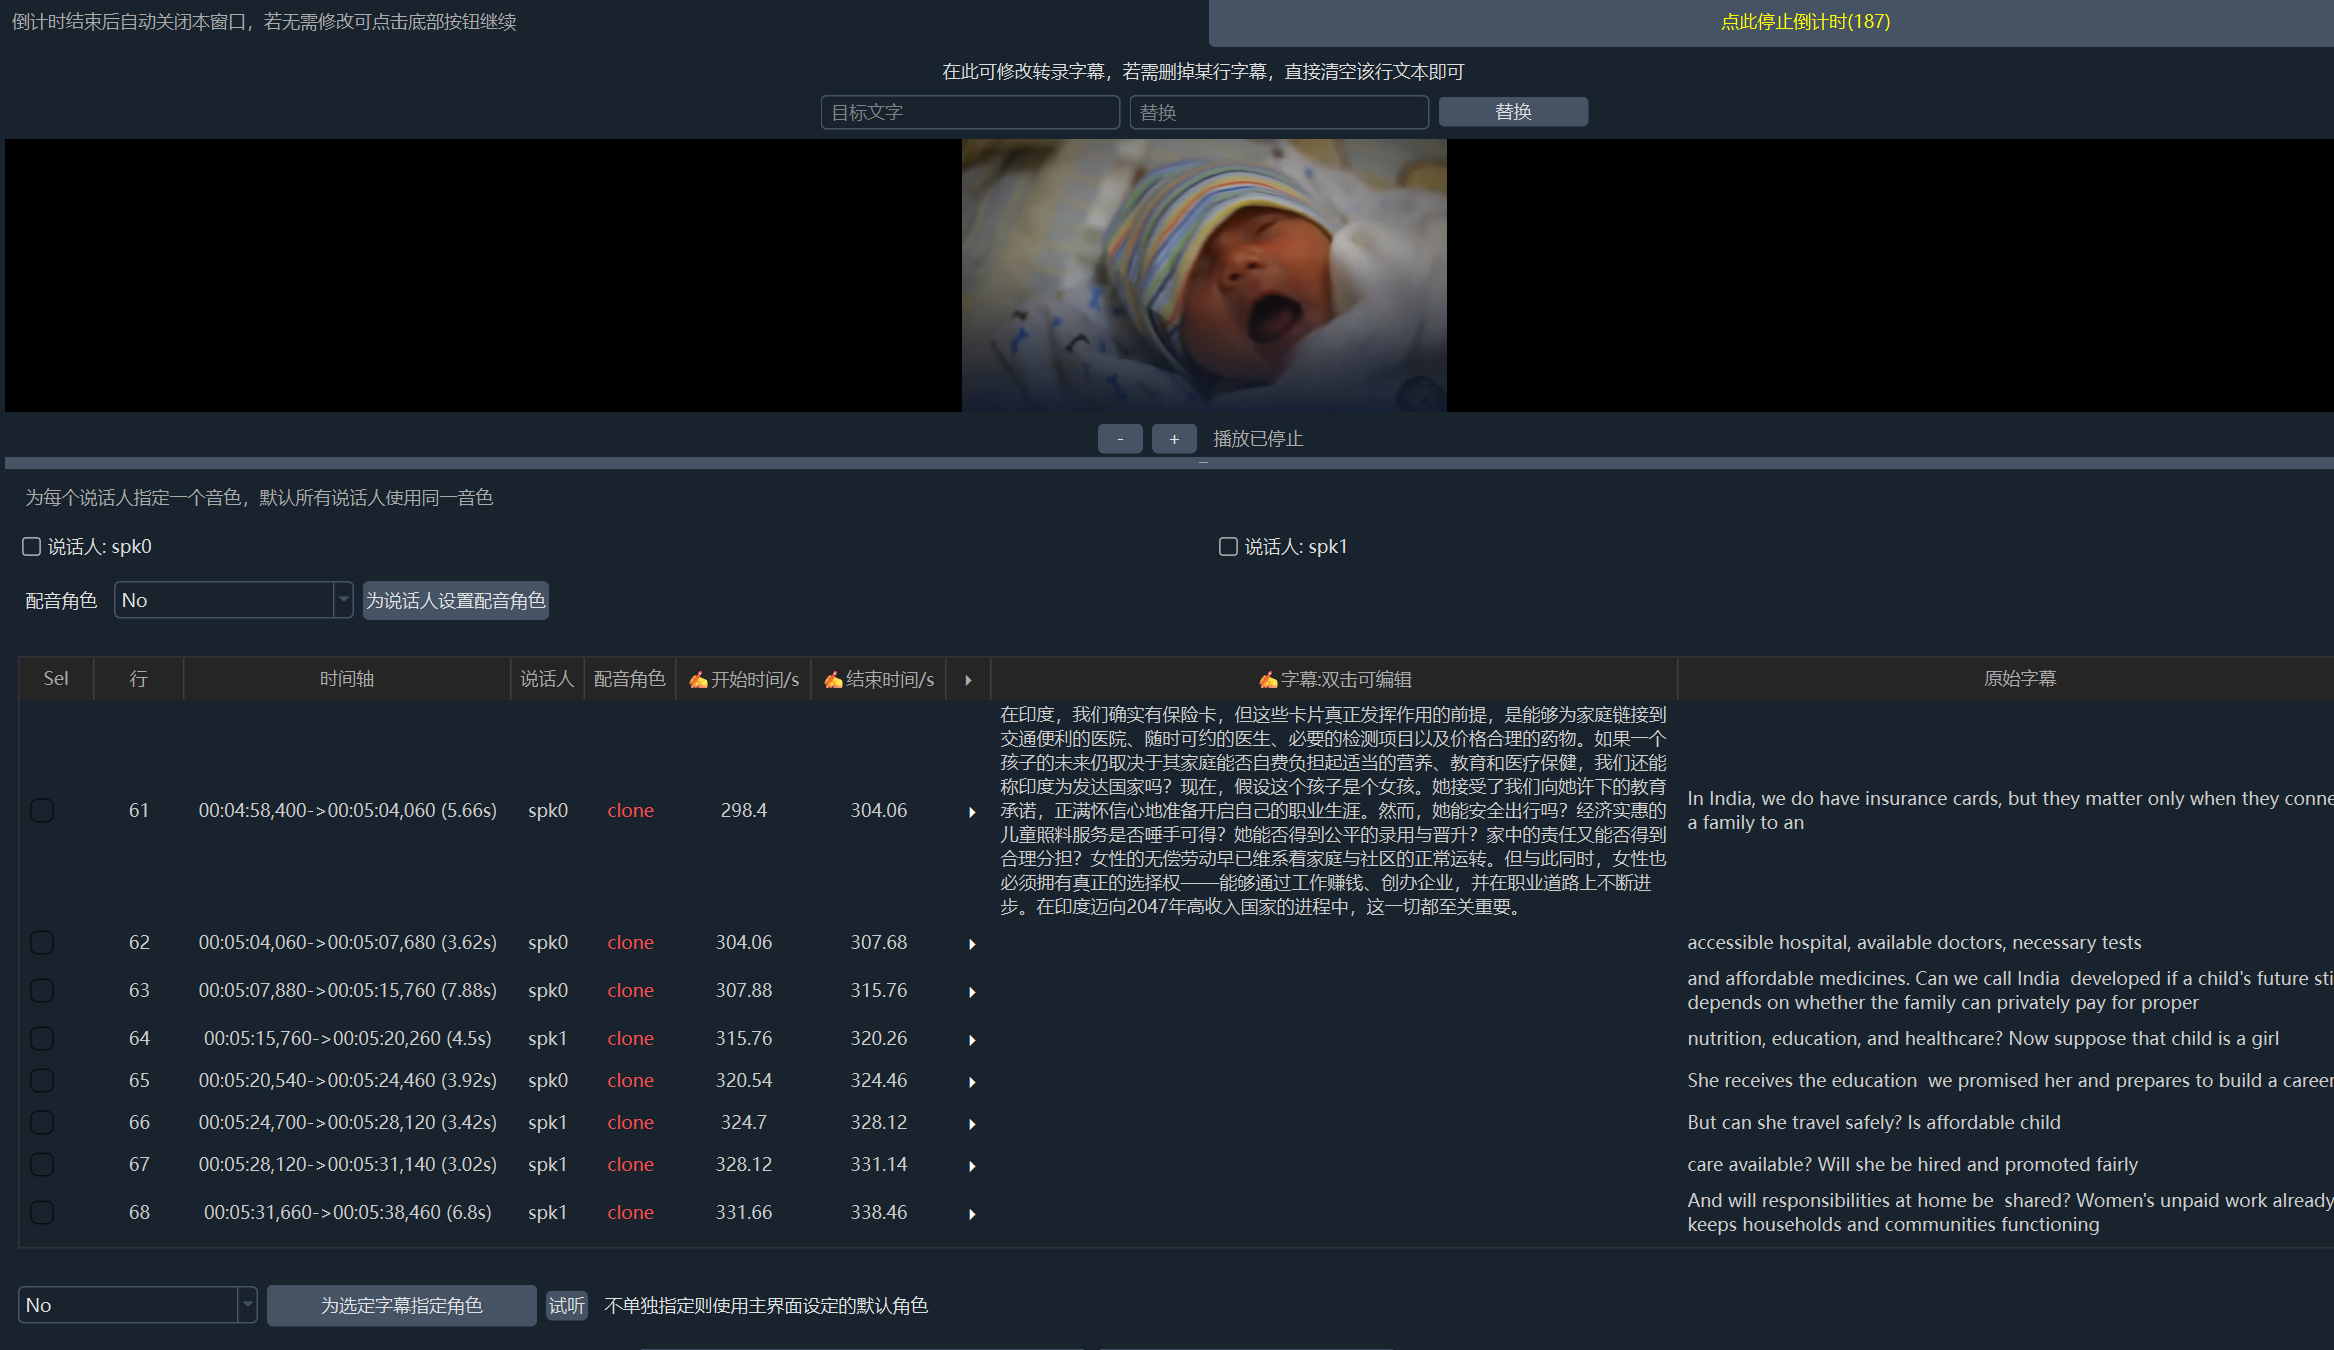The width and height of the screenshot is (2334, 1350).
Task: Select the checkbox for row 63
Action: click(42, 990)
